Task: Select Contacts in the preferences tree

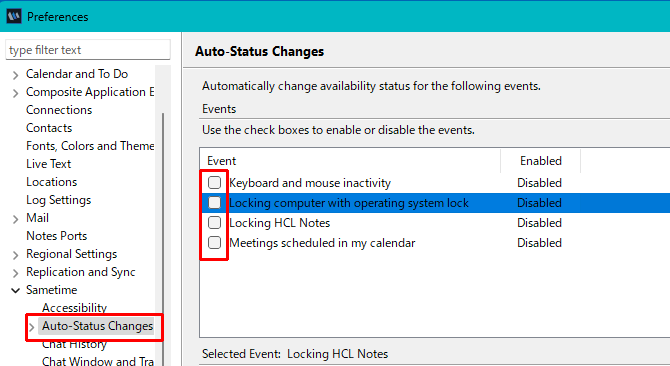Action: (49, 128)
